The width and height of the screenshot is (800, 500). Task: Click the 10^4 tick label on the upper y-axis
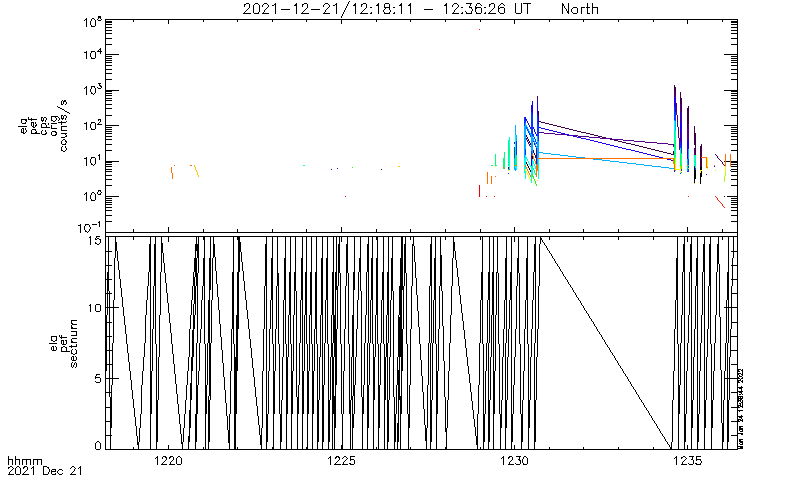tap(93, 53)
